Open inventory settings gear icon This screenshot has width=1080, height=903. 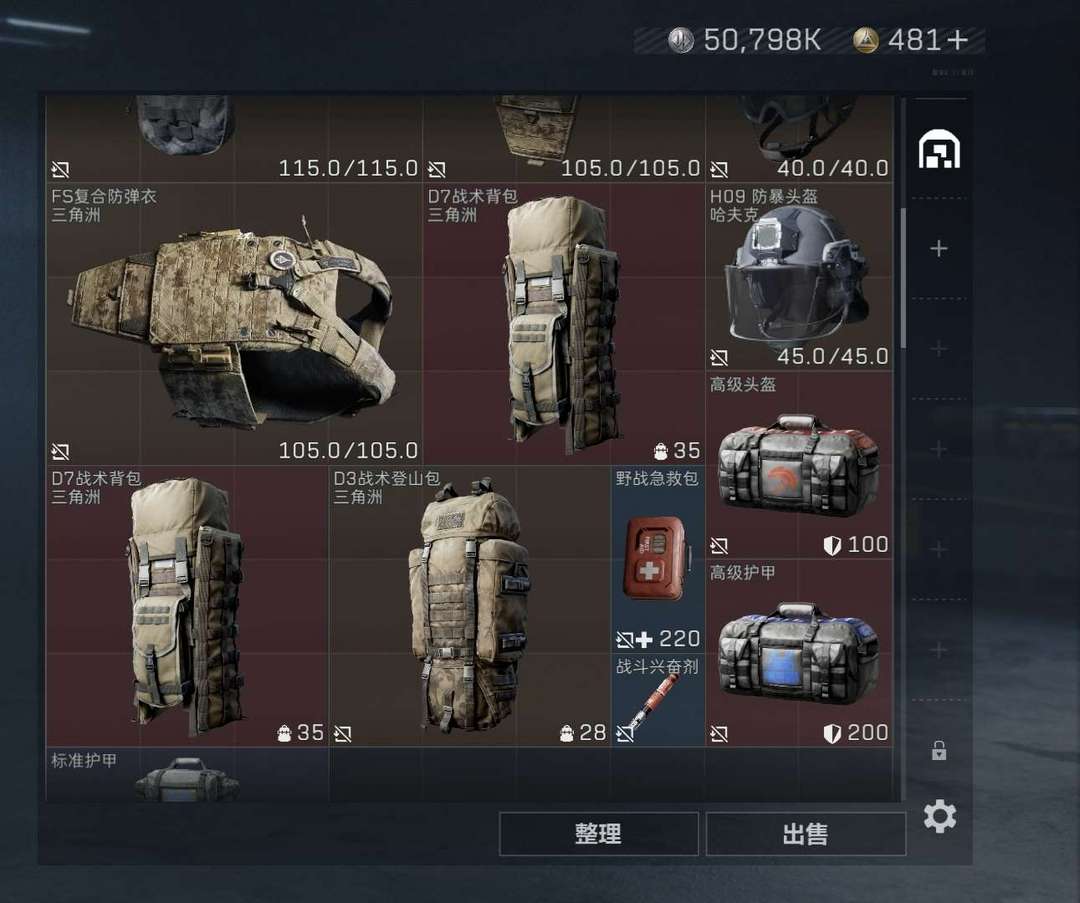click(939, 817)
